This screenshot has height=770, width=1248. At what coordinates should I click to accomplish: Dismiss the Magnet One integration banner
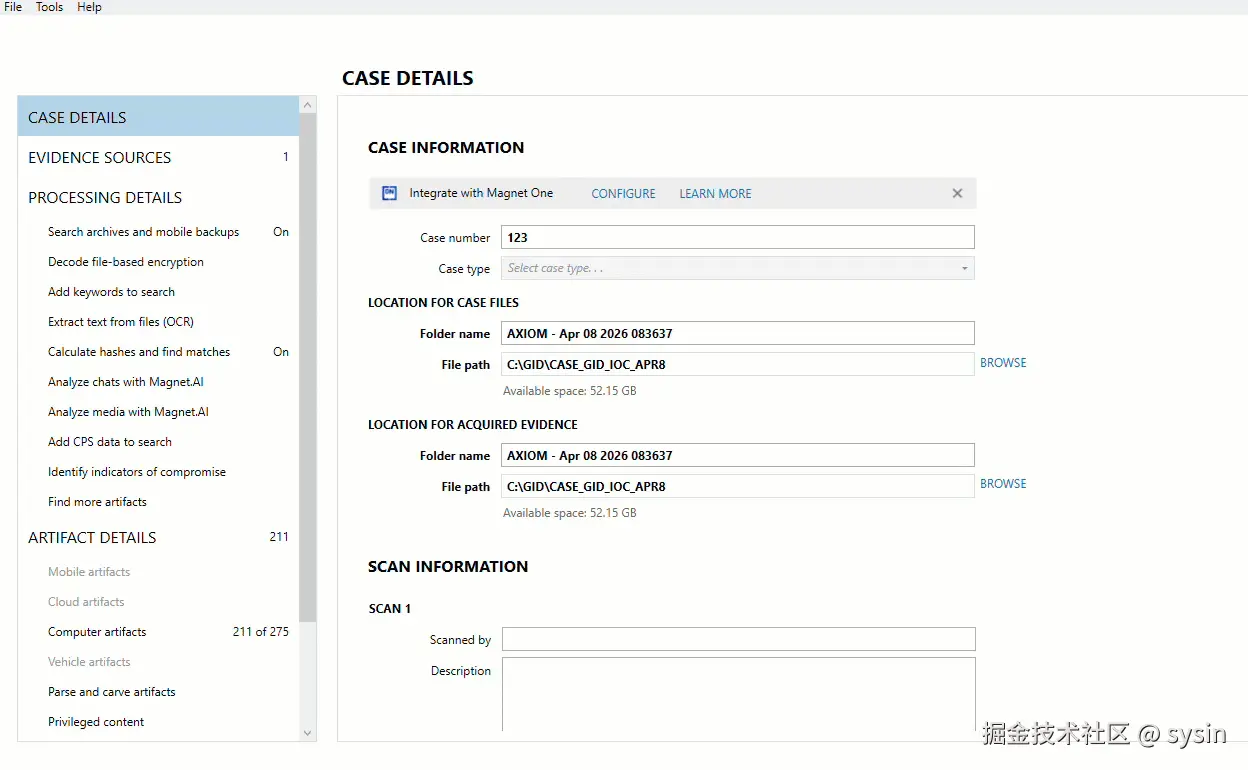pos(956,193)
